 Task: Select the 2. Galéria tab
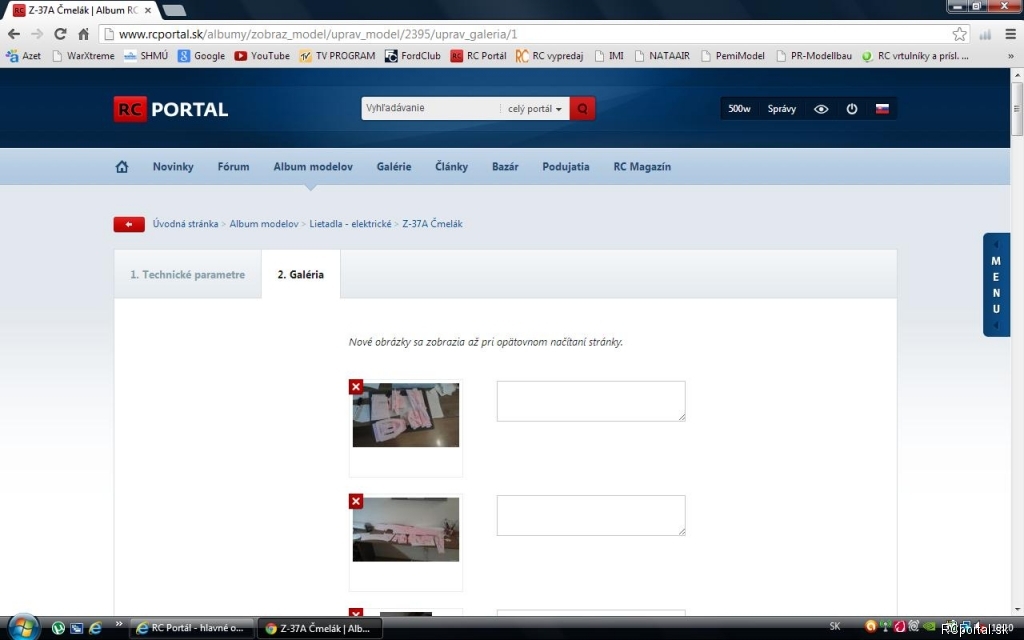pos(300,274)
